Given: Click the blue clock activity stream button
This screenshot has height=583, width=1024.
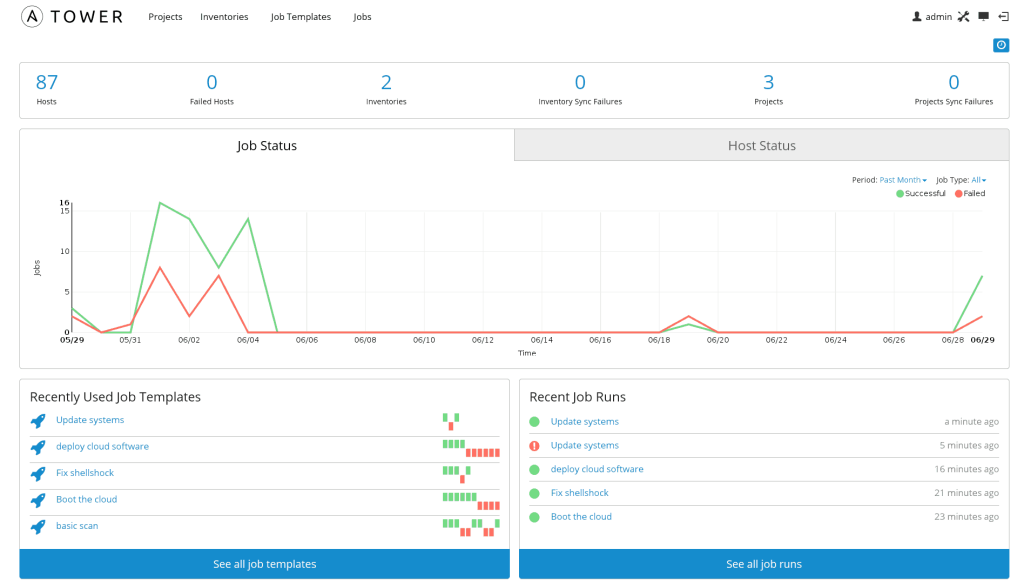Looking at the screenshot, I should pos(1000,45).
